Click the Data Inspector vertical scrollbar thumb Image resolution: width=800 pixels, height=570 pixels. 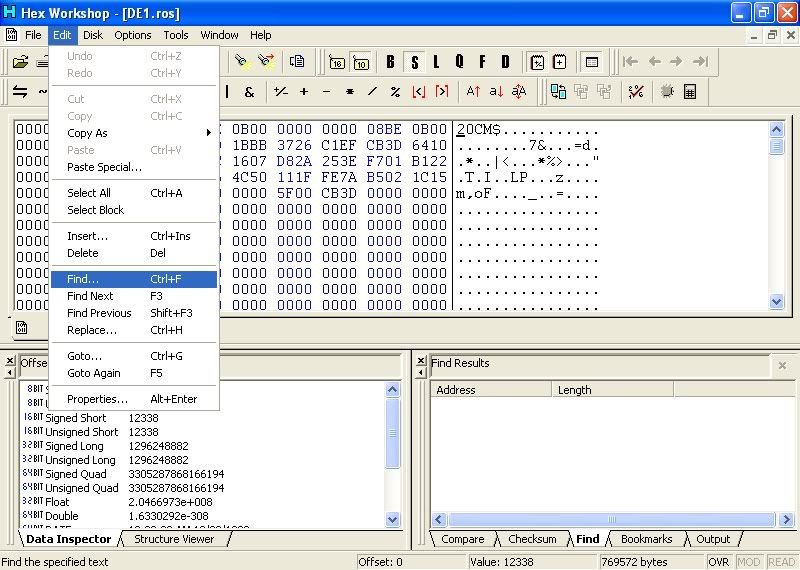click(x=392, y=433)
